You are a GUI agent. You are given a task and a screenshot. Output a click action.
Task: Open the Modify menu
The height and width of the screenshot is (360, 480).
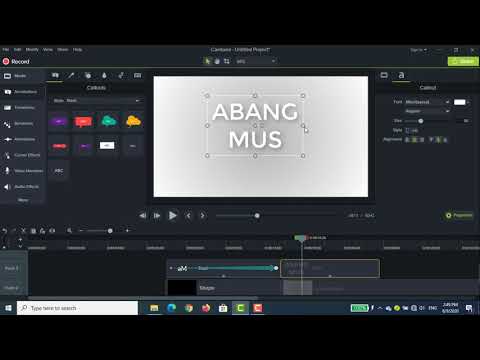coord(32,49)
